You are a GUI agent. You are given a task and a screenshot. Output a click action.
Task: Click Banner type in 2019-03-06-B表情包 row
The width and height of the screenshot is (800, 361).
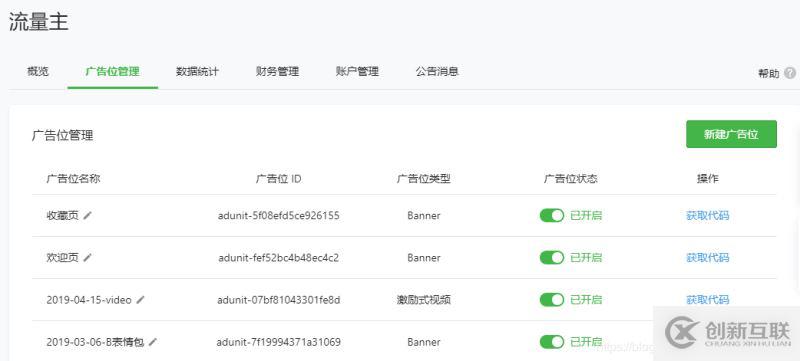(424, 342)
